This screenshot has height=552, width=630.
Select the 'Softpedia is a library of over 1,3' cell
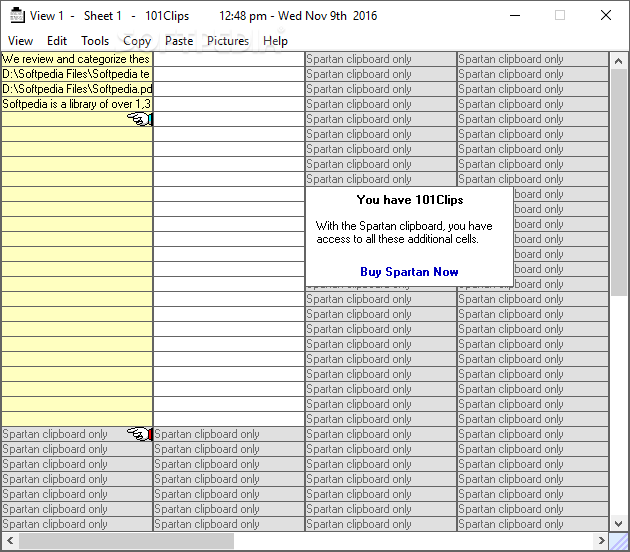(x=77, y=104)
